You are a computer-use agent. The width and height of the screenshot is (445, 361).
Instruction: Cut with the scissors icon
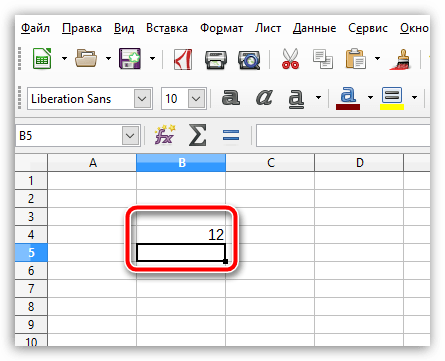point(290,59)
